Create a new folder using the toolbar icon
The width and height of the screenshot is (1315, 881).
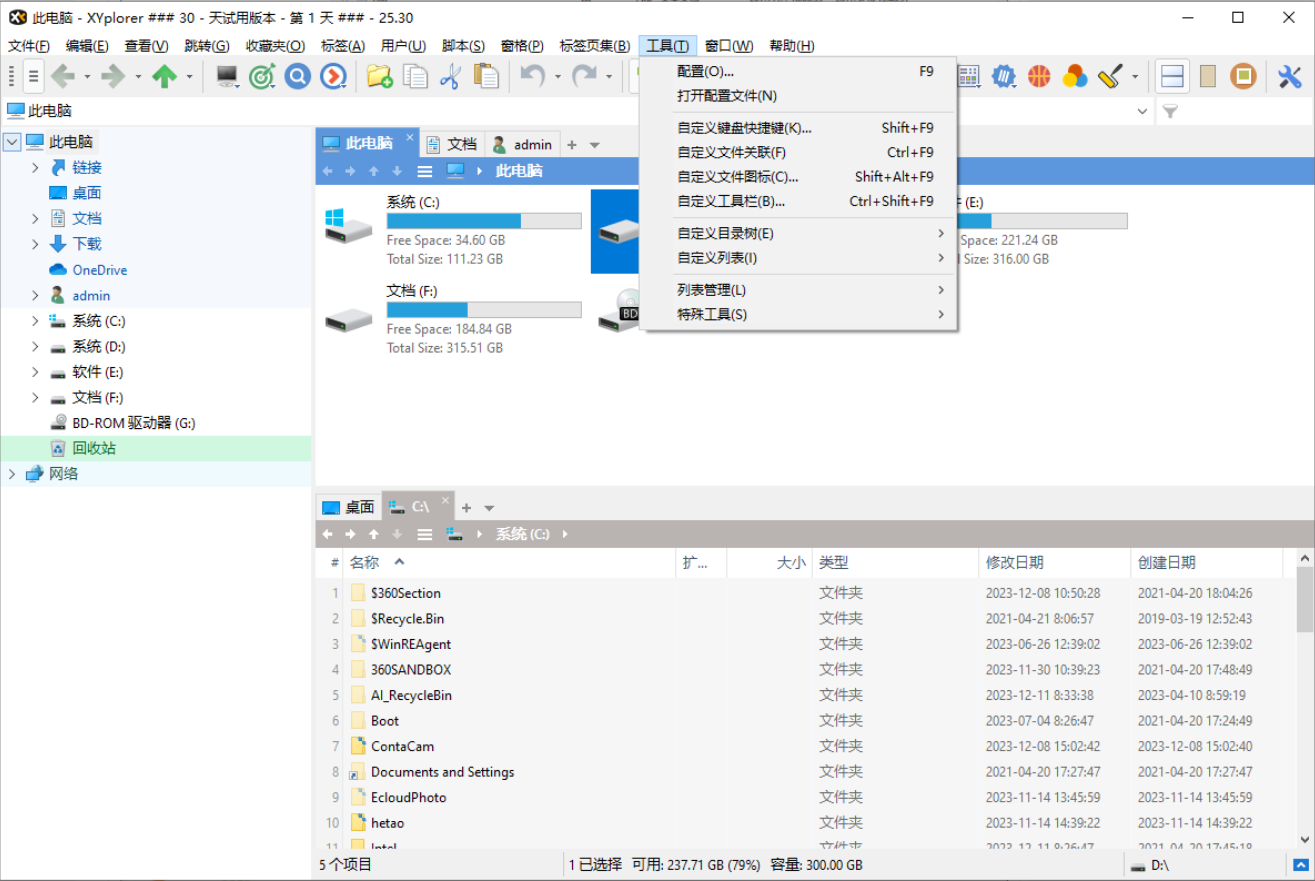tap(380, 76)
